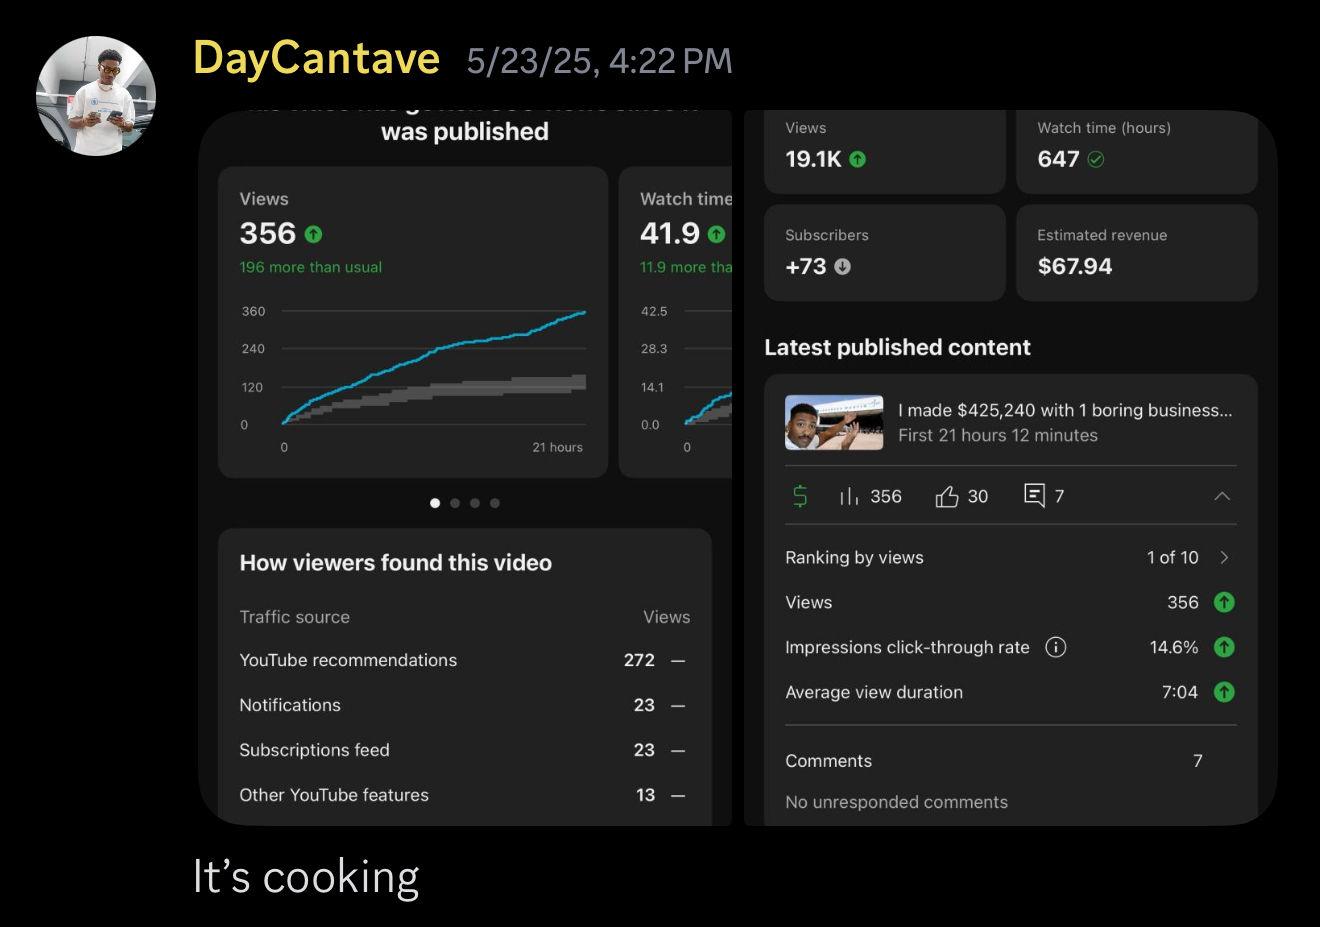
Task: Open the "I made $425,240" video title
Action: [1064, 410]
